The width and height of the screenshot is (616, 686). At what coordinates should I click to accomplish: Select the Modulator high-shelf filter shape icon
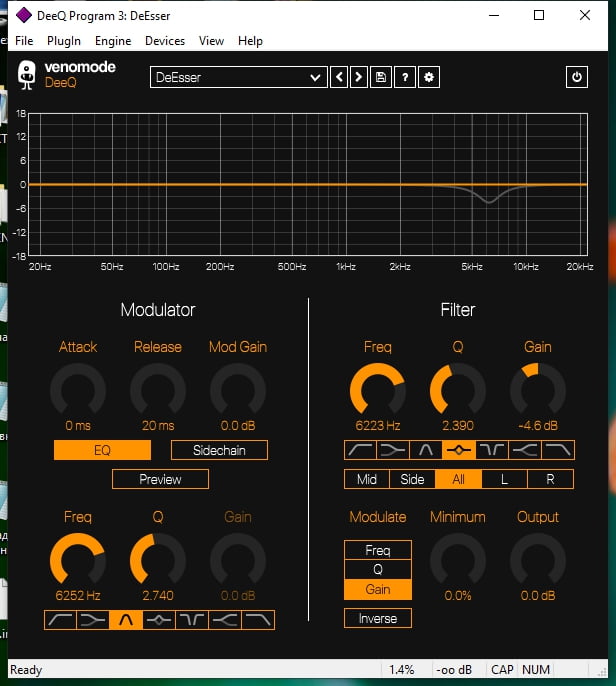(225, 620)
